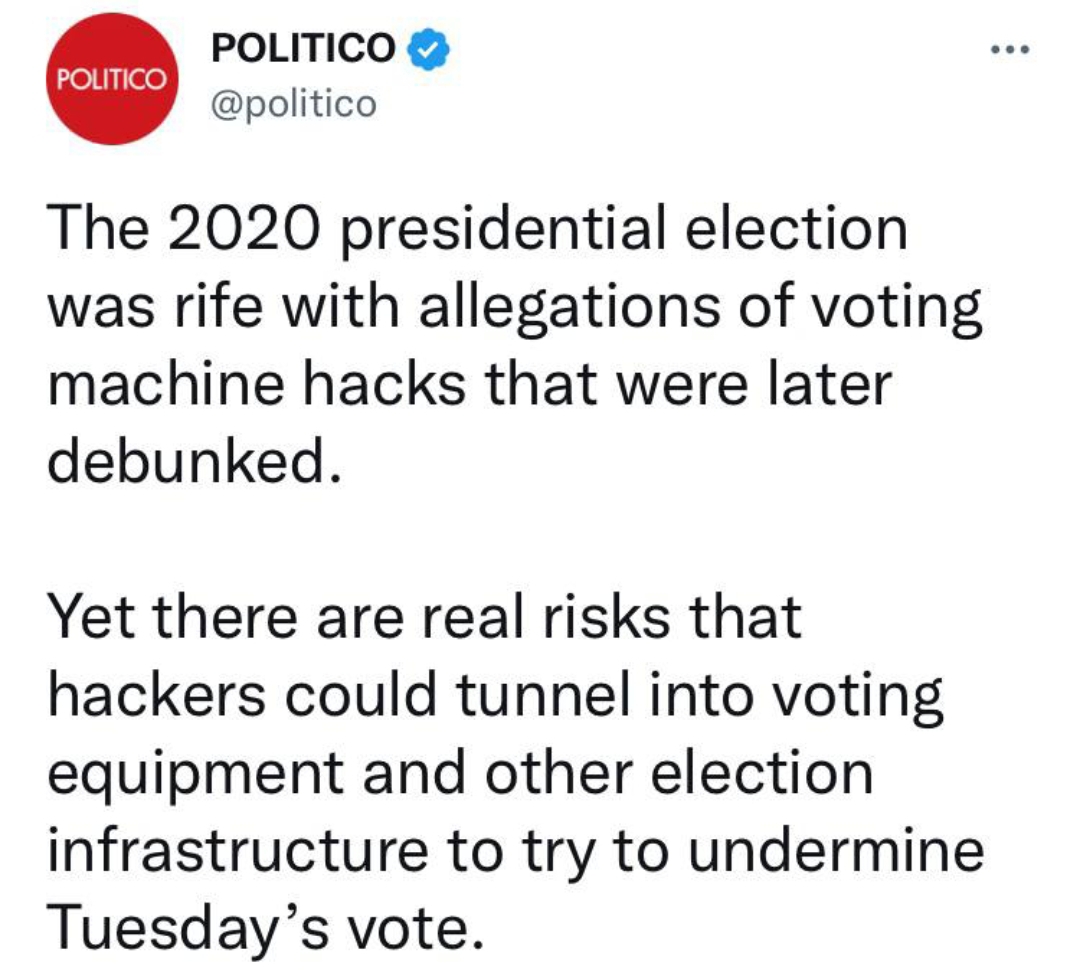Click the line 'machine hacks that were later'
1080x975 pixels.
pyautogui.click(x=469, y=384)
